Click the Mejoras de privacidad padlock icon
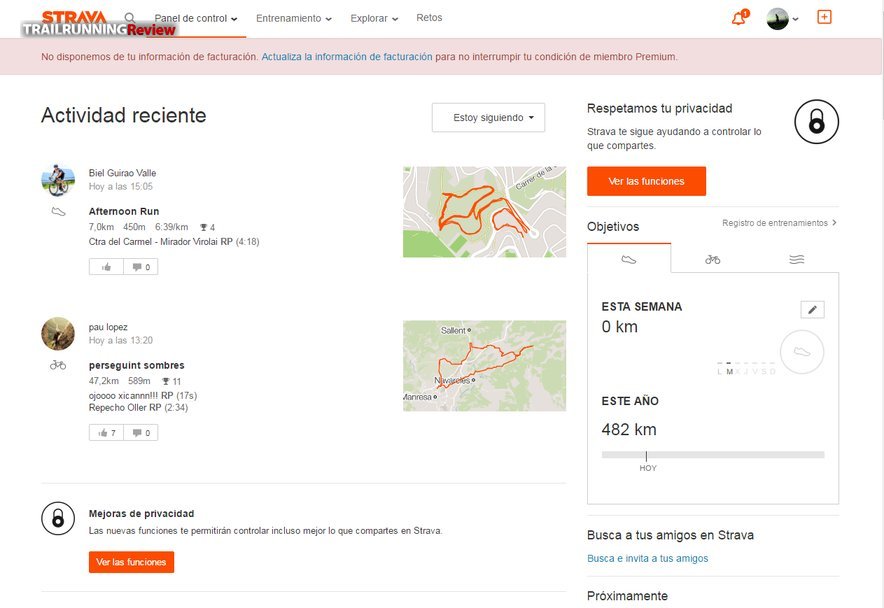The height and width of the screenshot is (608, 884). click(58, 518)
